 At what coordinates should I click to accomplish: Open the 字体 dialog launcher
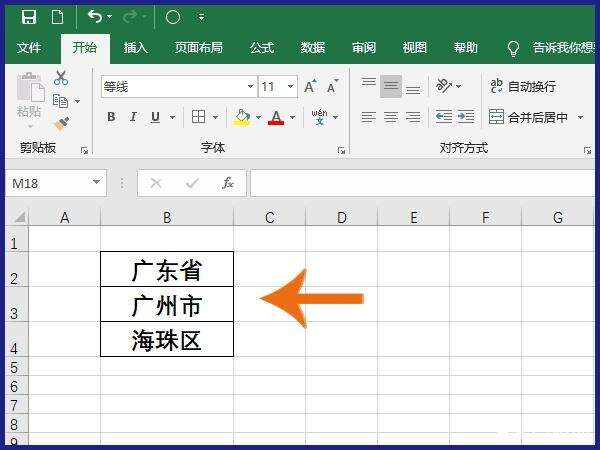[341, 150]
